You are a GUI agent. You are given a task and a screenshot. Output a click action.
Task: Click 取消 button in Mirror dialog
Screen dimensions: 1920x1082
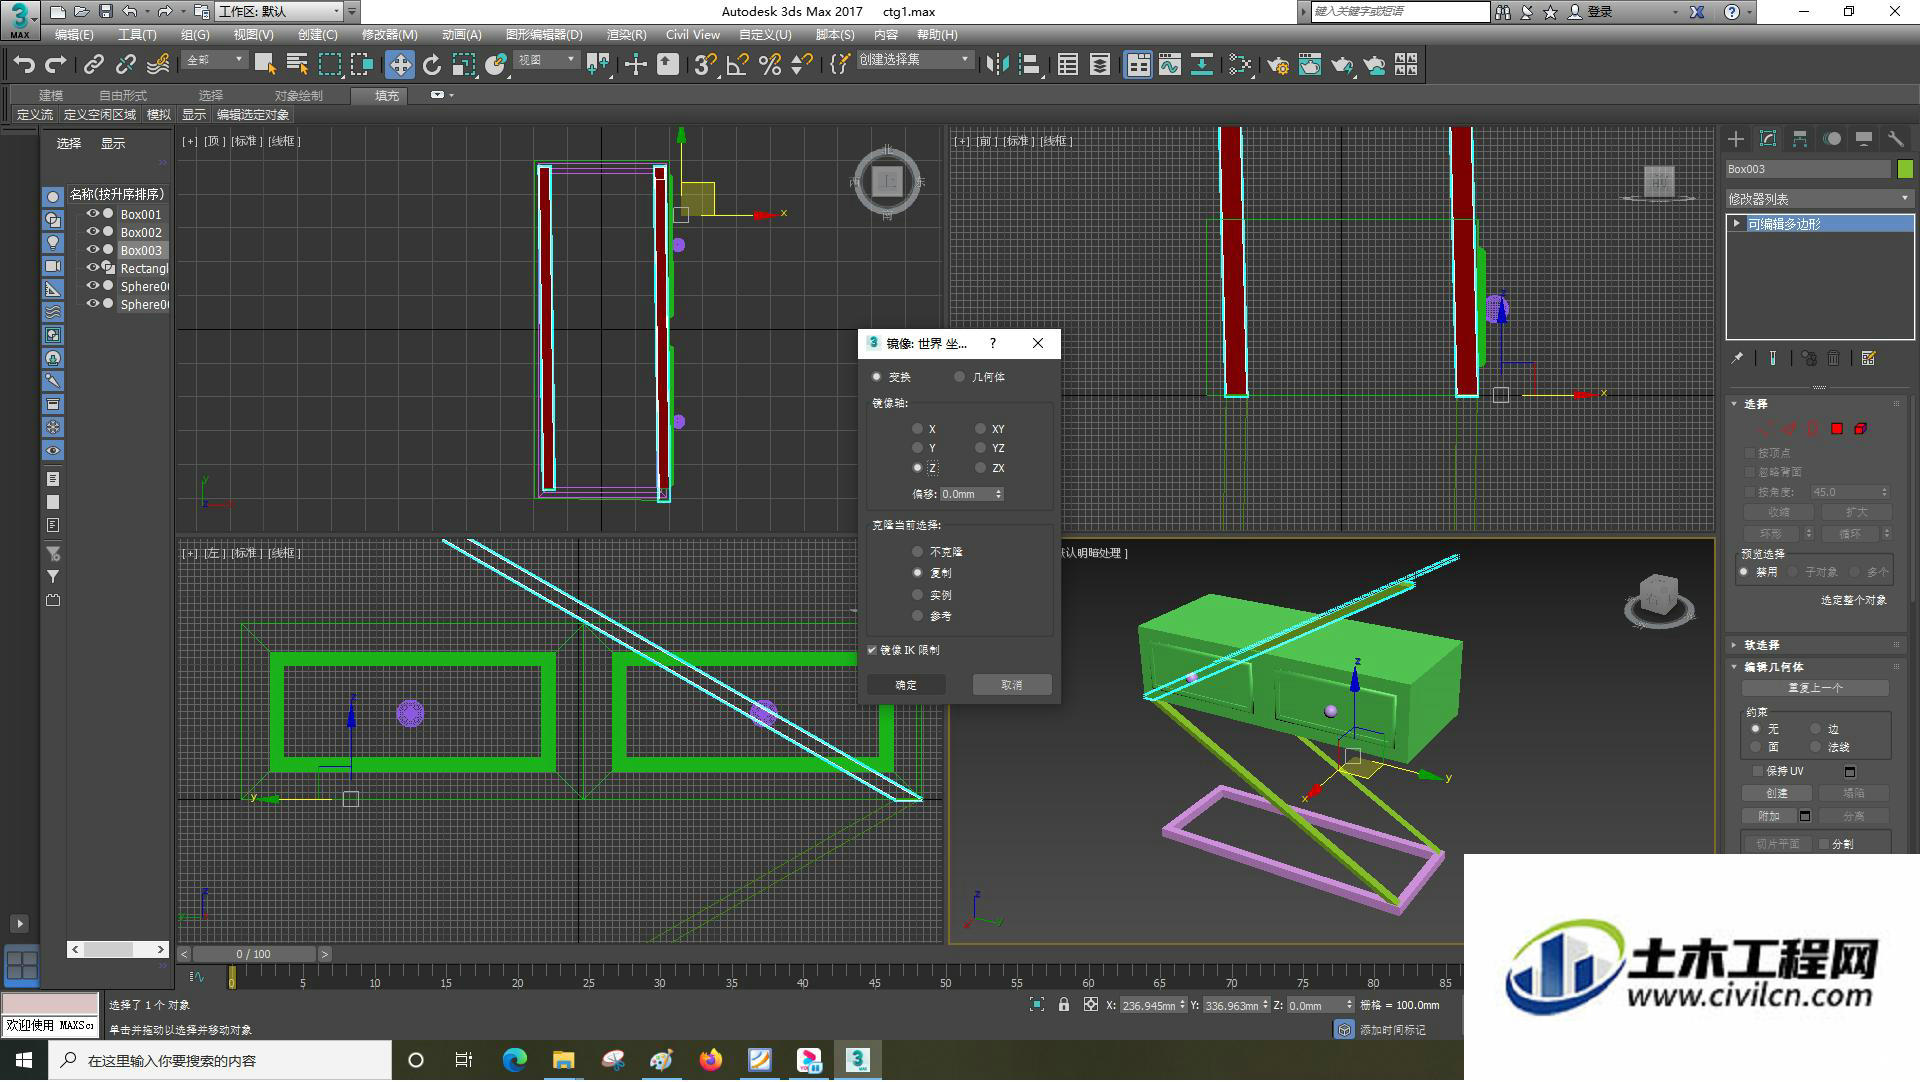coord(1012,685)
